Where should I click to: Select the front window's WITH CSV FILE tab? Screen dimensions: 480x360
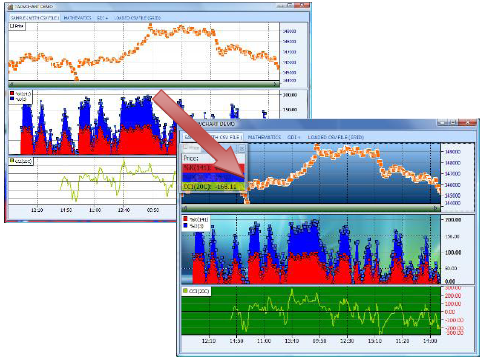[213, 137]
